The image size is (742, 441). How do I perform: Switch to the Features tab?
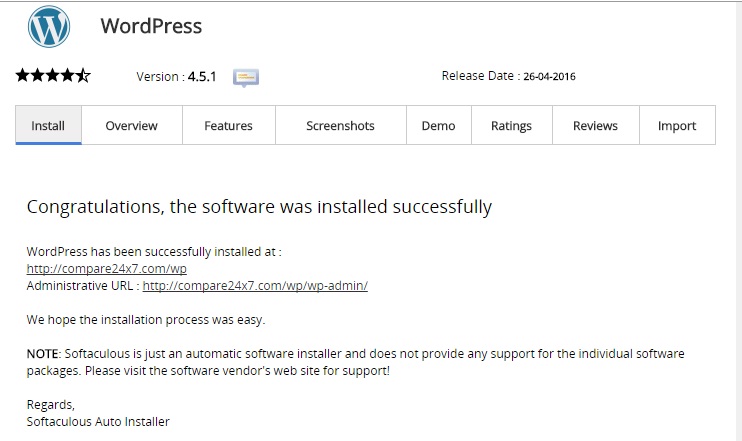click(x=228, y=126)
